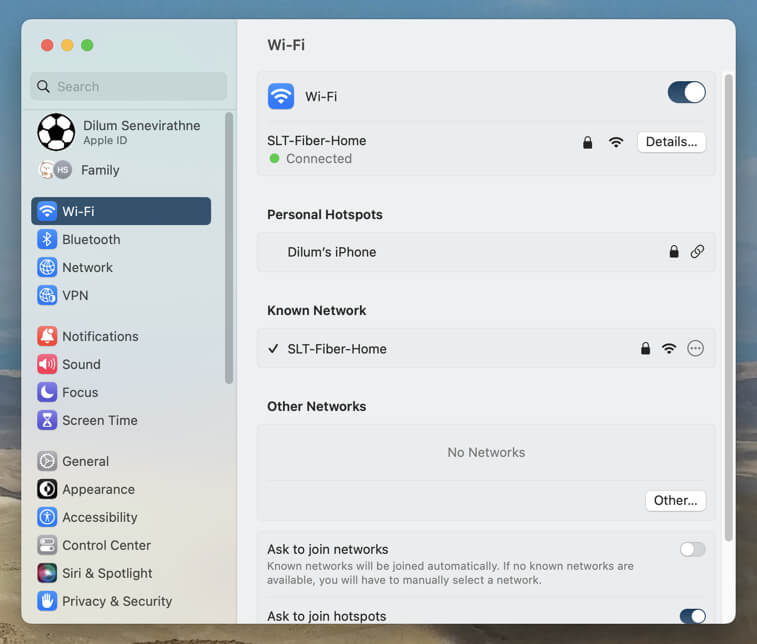Click the Network globe icon

(x=47, y=267)
